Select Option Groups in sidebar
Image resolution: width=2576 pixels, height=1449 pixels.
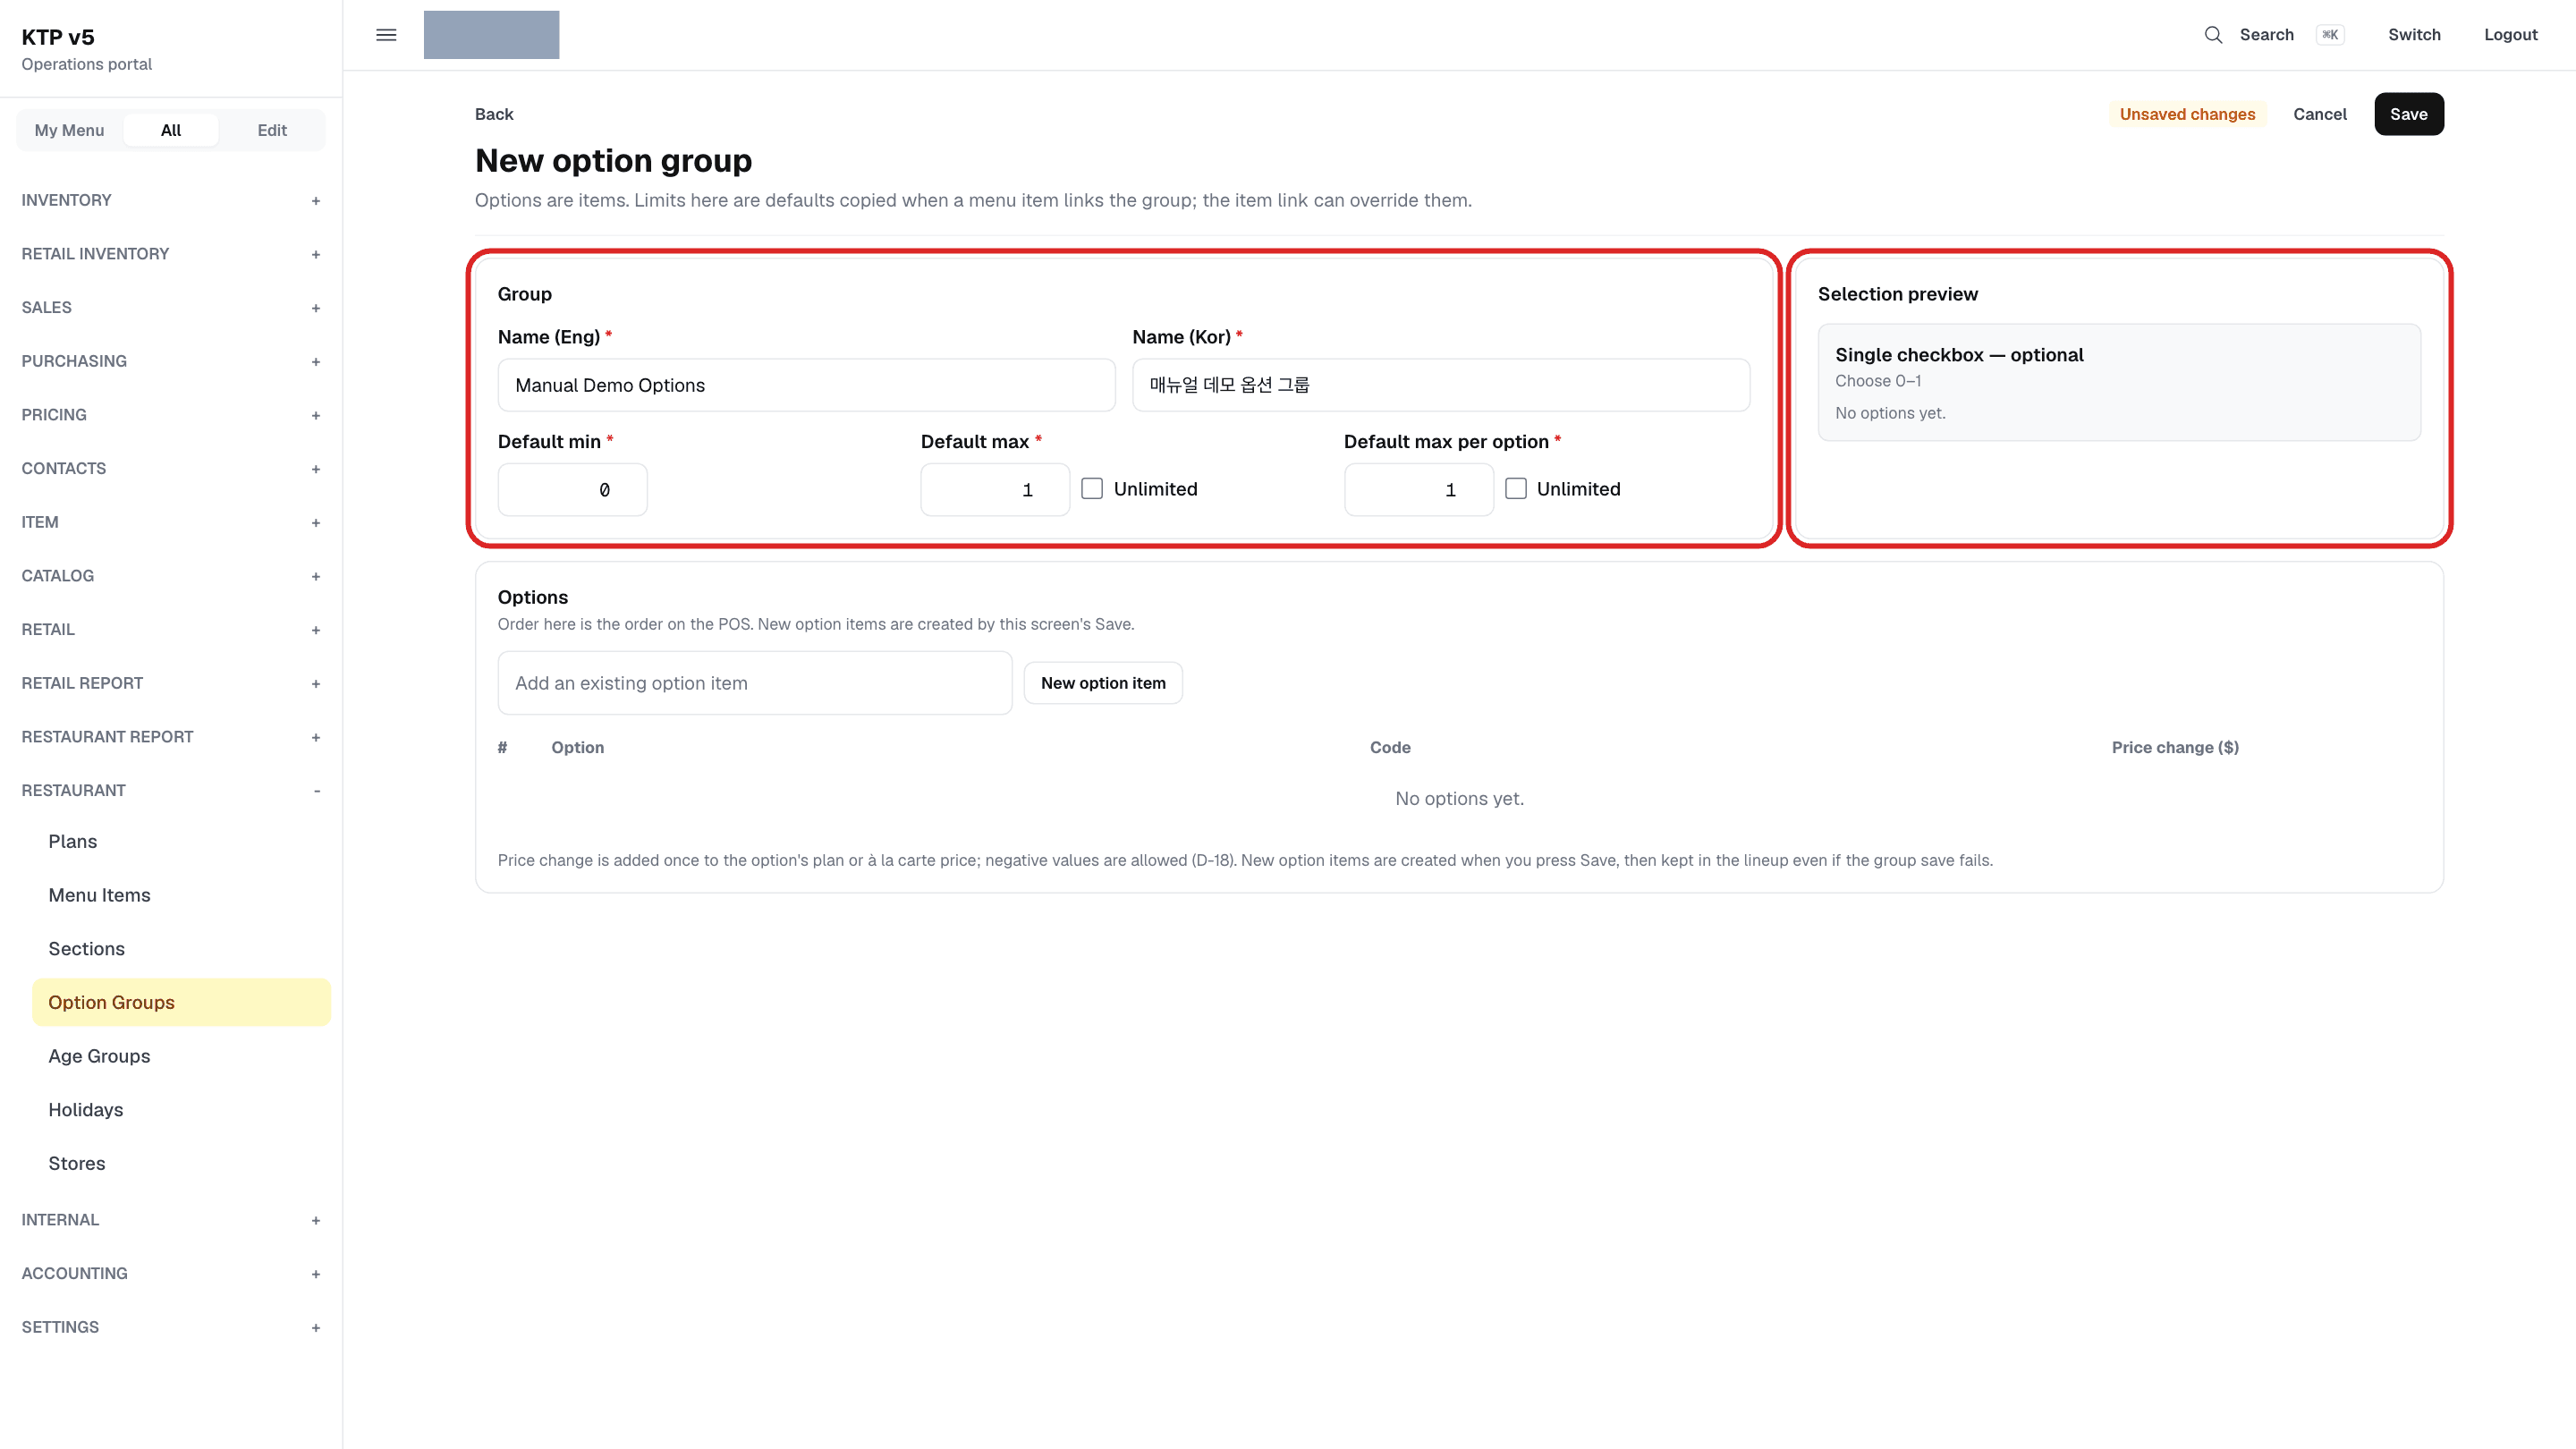[181, 1002]
